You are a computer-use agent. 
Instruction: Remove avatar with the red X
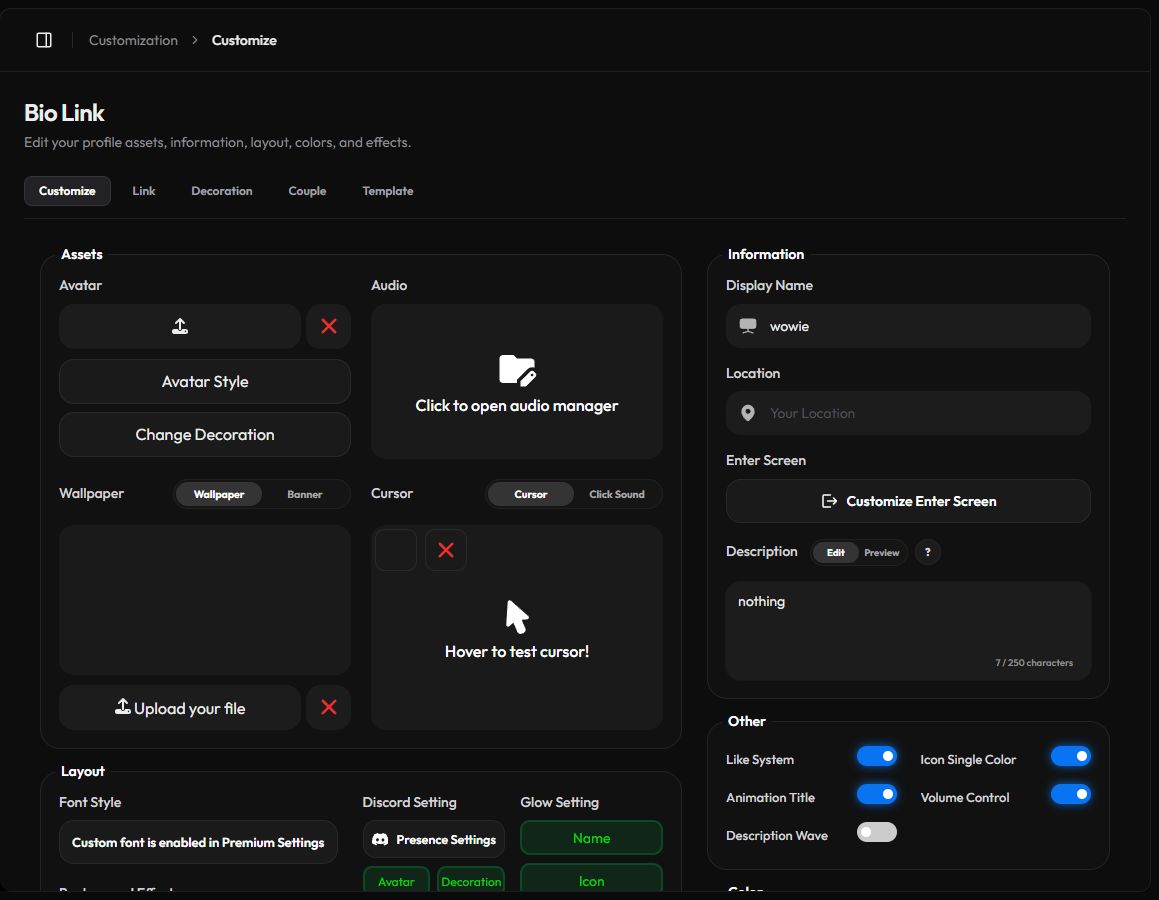coord(329,326)
